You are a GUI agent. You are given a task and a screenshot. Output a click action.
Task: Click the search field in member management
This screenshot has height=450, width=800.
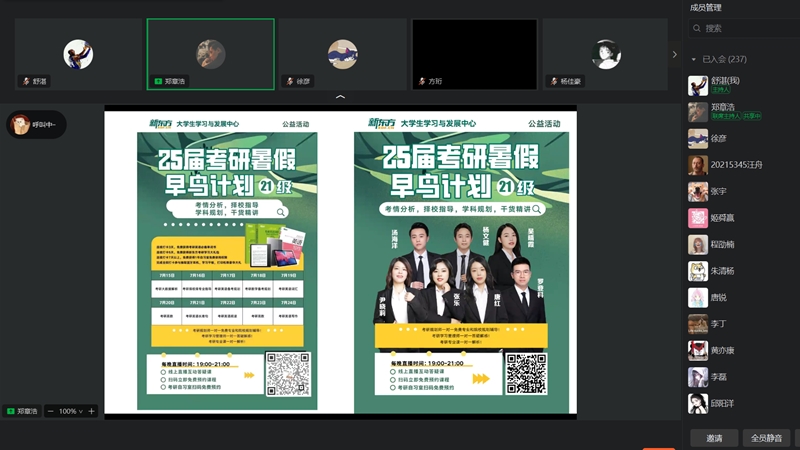(744, 29)
